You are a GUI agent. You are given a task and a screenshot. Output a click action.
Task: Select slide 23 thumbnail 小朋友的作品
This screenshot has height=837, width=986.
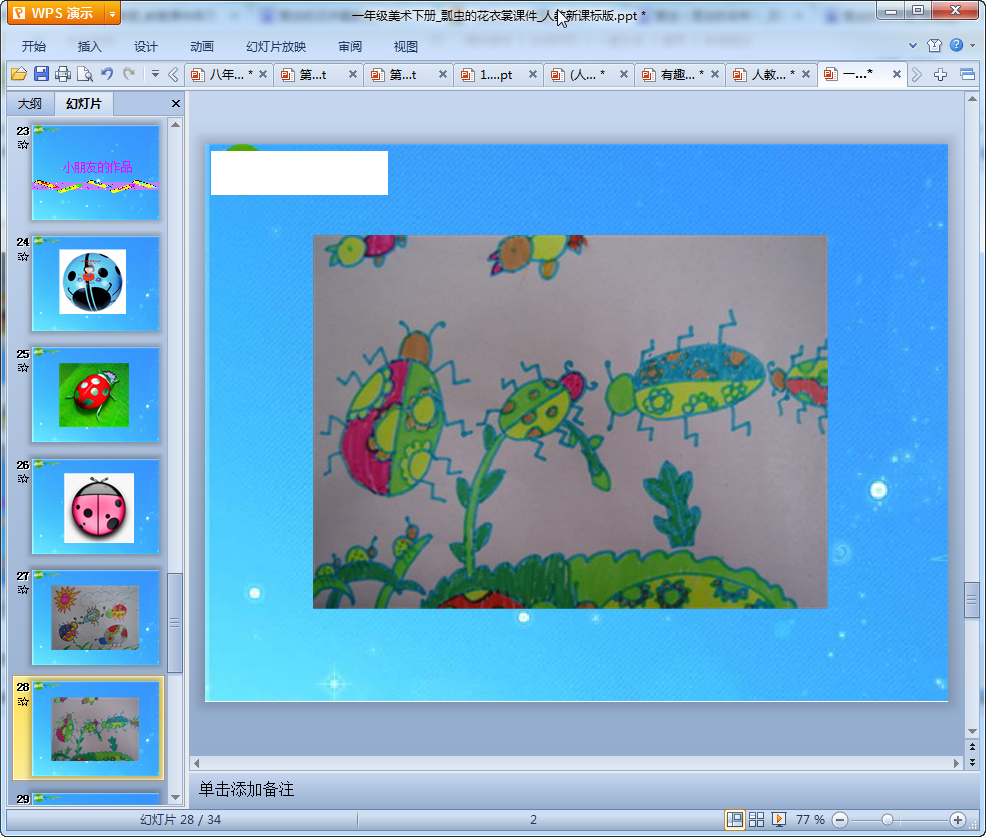(x=96, y=172)
